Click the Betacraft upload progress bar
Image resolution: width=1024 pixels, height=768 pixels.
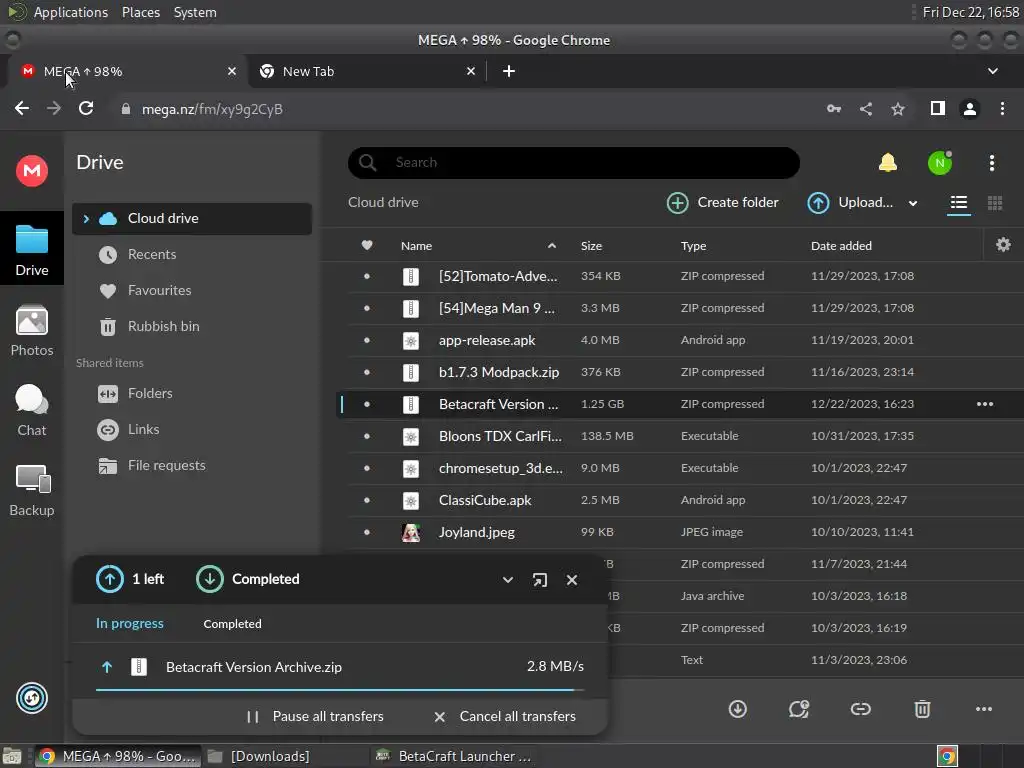(340, 690)
